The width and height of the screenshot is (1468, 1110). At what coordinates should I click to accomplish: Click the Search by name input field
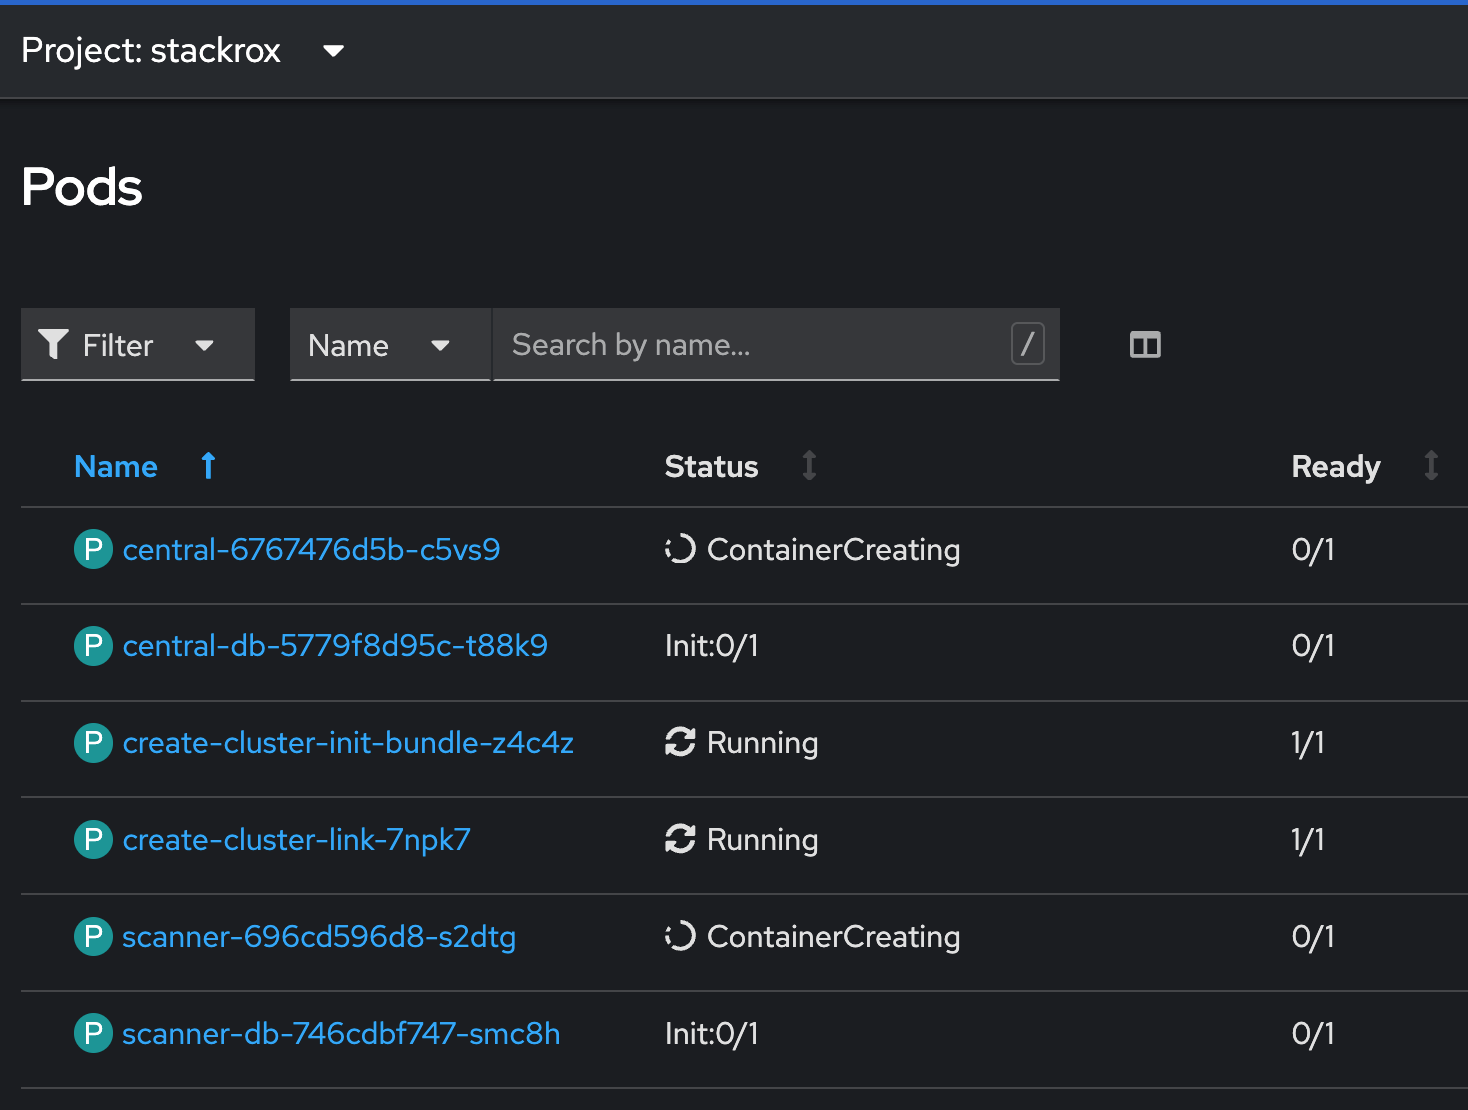[x=776, y=345]
